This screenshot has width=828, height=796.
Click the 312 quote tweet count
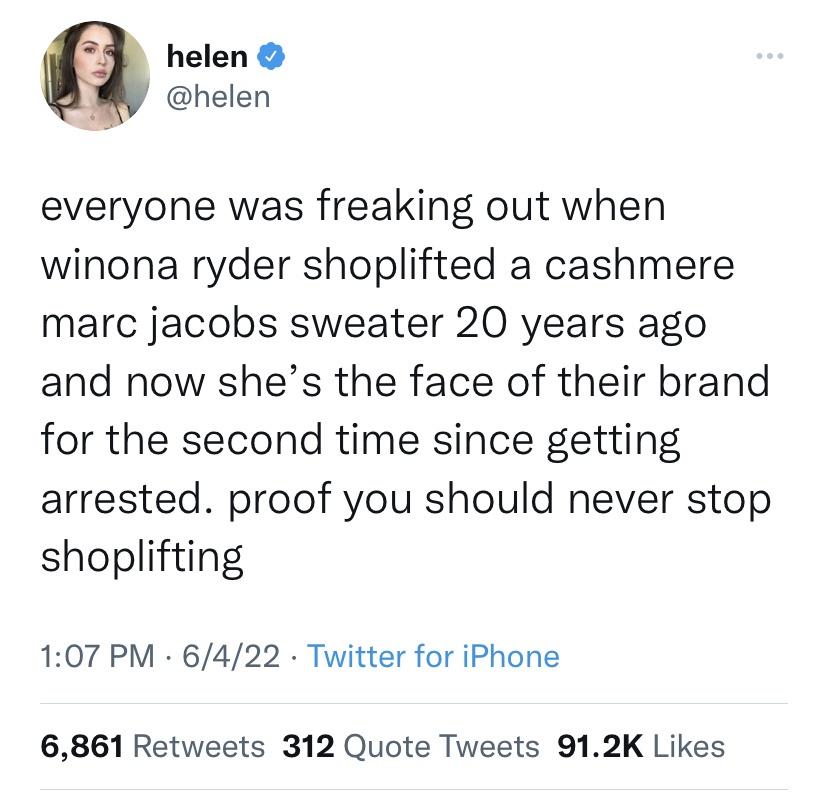(308, 746)
